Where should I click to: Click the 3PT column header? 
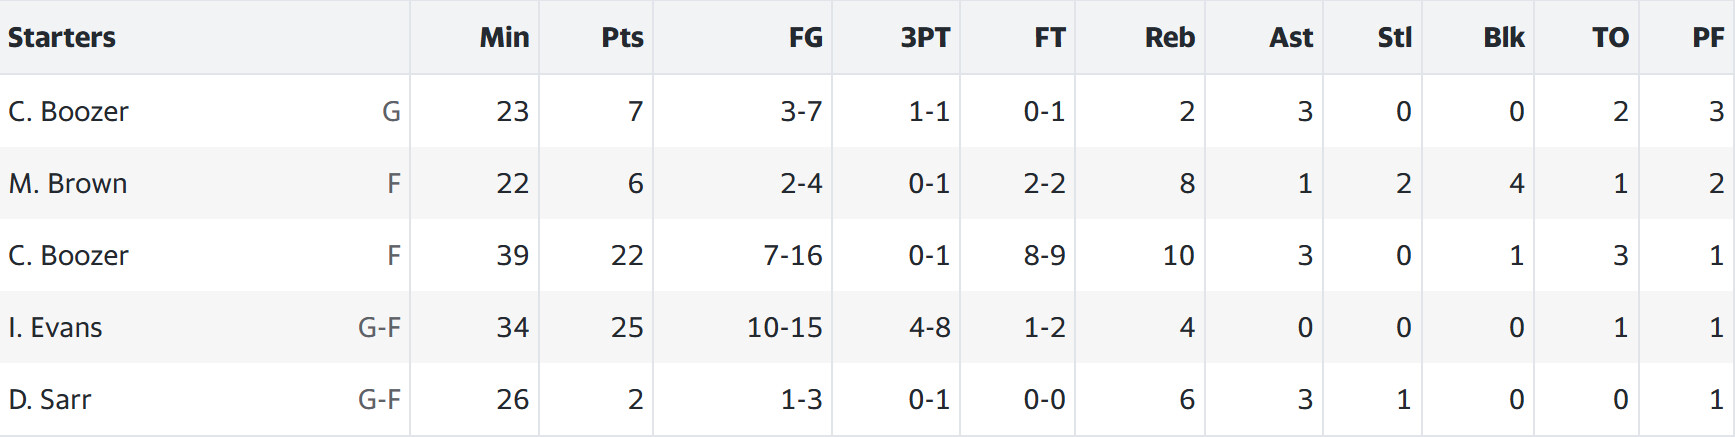[925, 37]
